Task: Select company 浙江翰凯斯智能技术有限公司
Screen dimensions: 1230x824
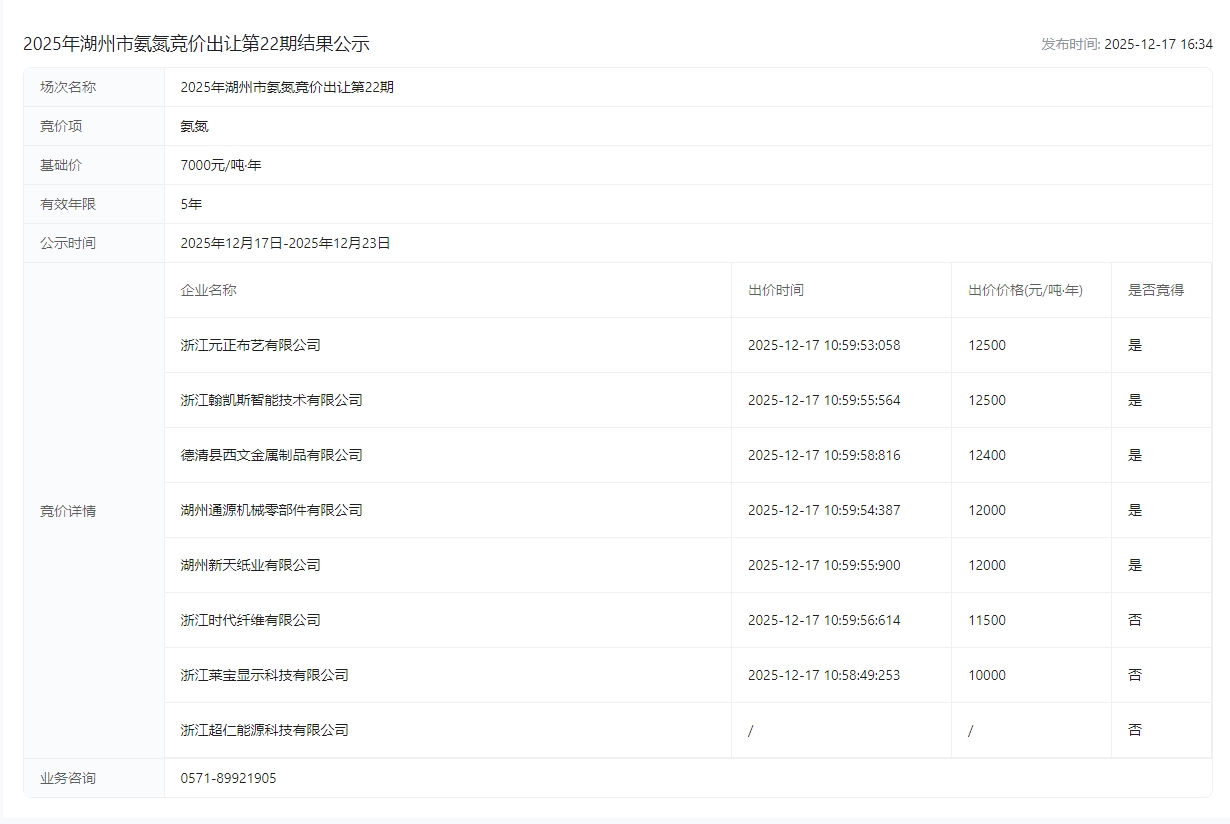Action: tap(271, 400)
